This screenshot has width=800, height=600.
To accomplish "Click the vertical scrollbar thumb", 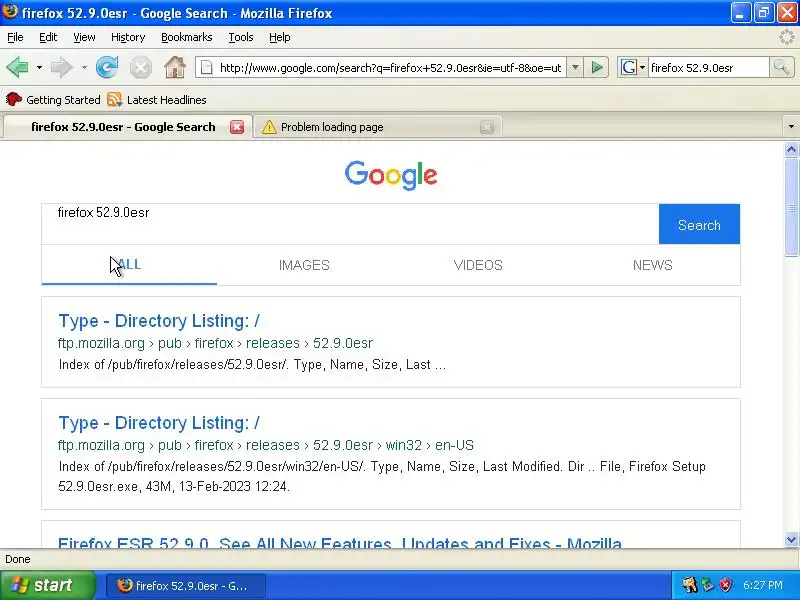I will point(791,207).
